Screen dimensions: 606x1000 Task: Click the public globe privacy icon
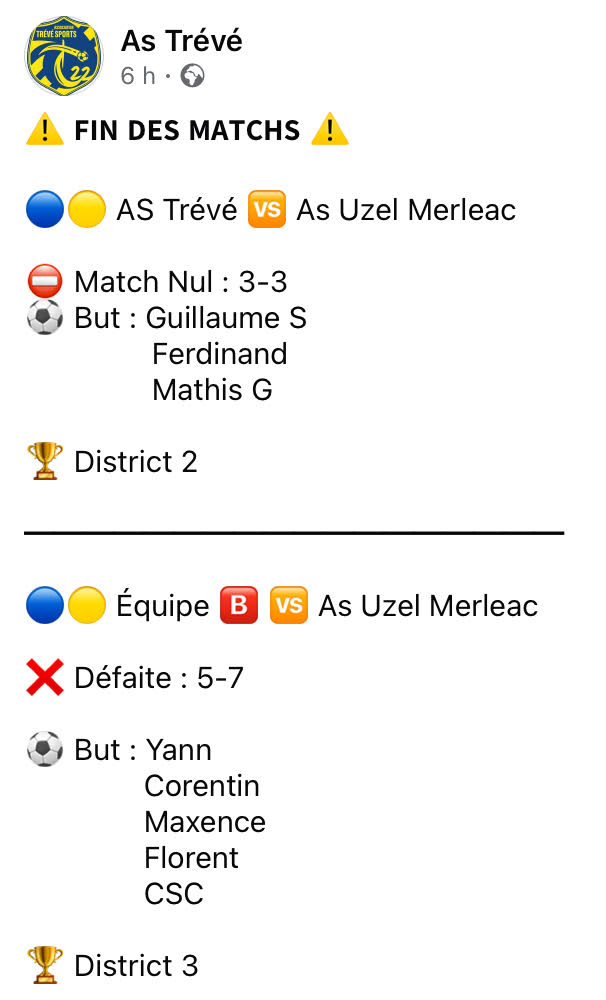[x=192, y=76]
